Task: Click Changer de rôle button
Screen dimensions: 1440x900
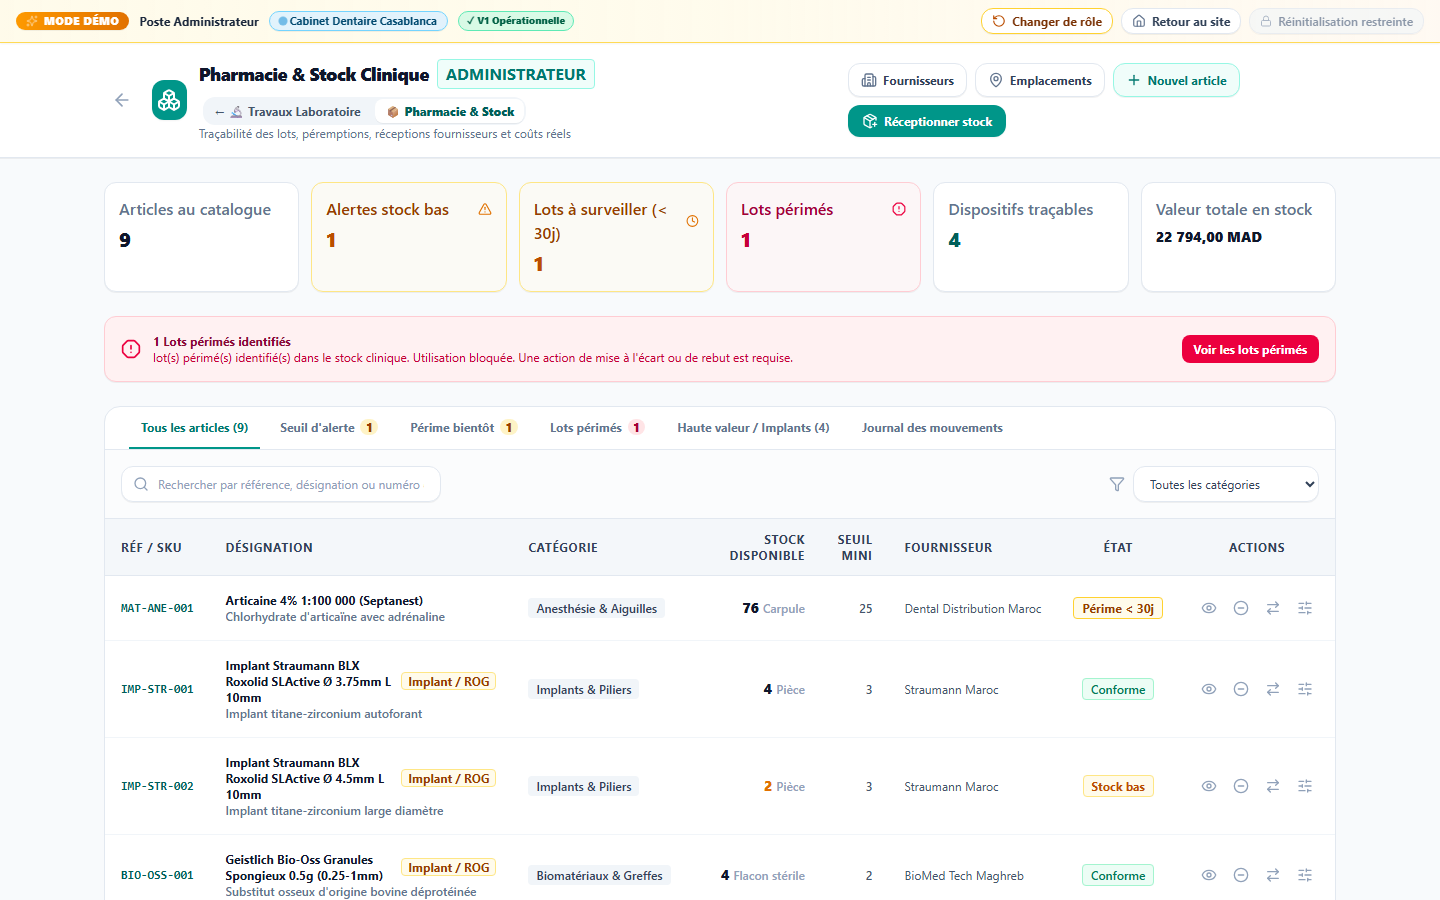Action: pos(1047,21)
